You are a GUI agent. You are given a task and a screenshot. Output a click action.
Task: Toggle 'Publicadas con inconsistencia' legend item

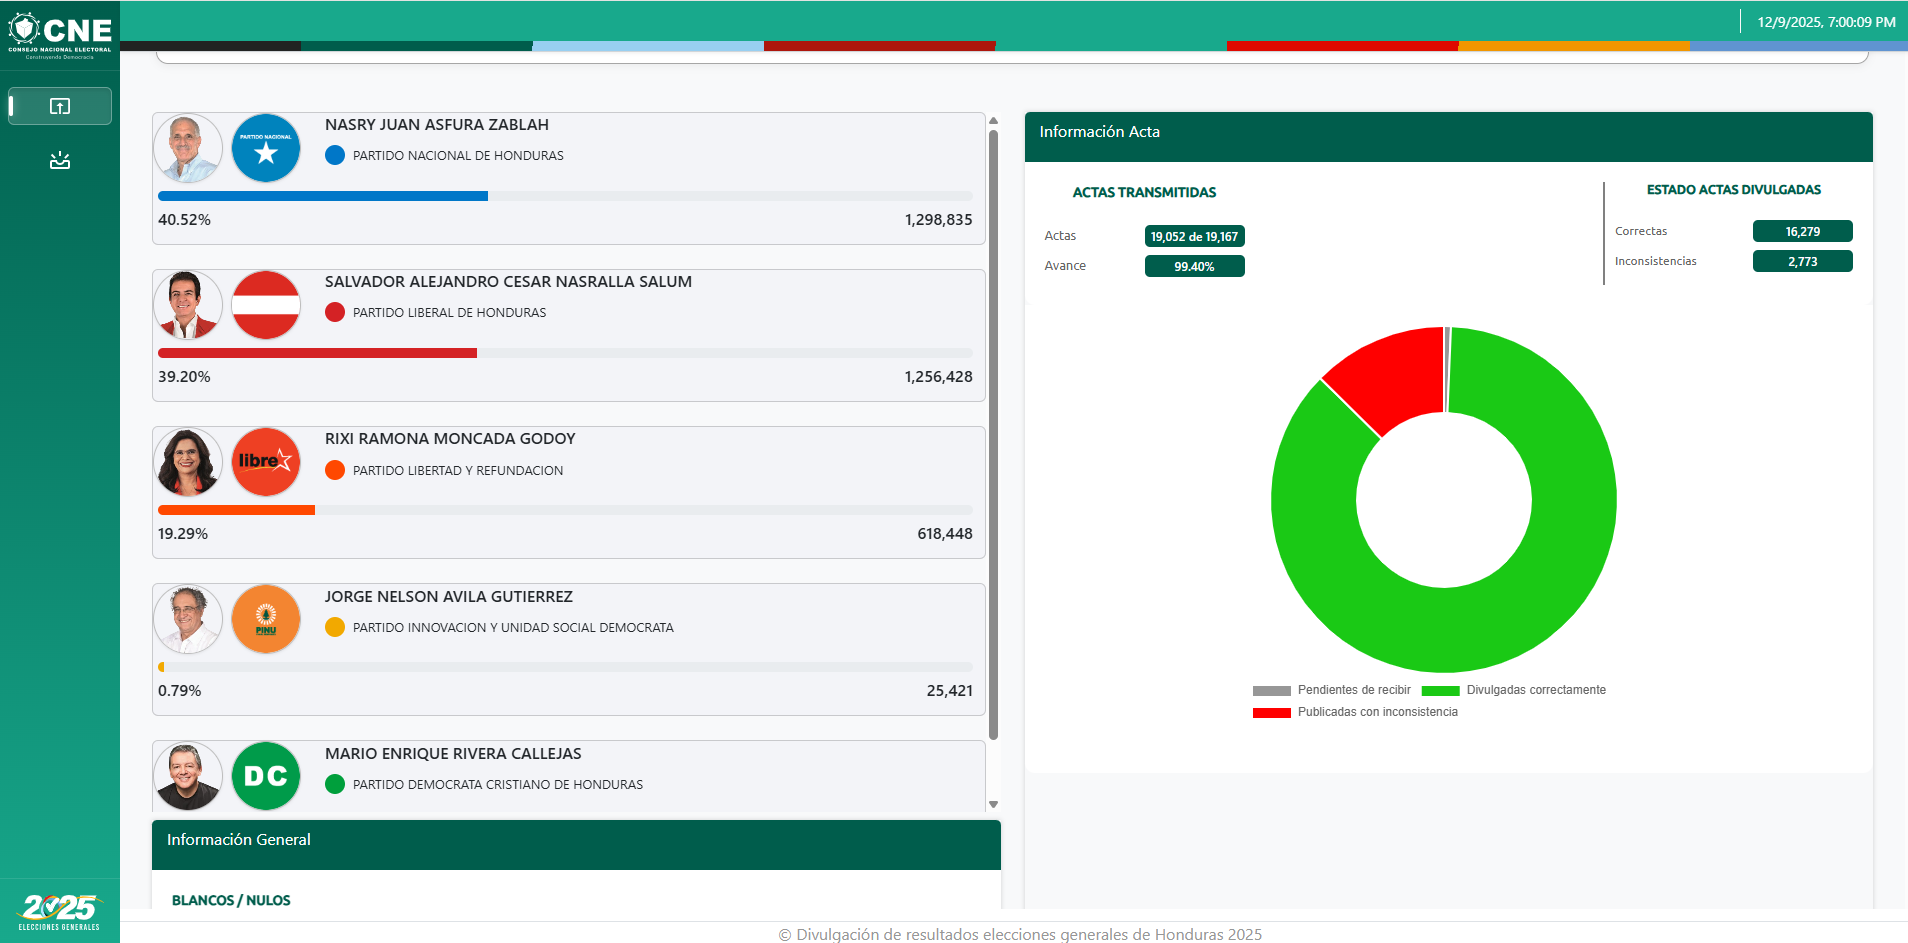pos(1355,712)
